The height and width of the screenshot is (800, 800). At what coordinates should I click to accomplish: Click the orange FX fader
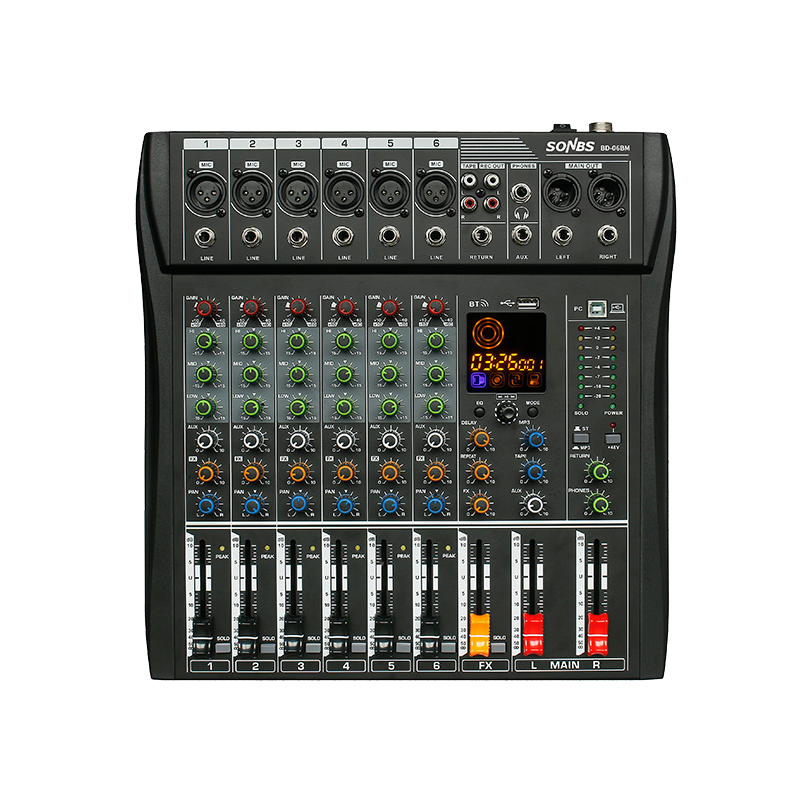[x=481, y=630]
